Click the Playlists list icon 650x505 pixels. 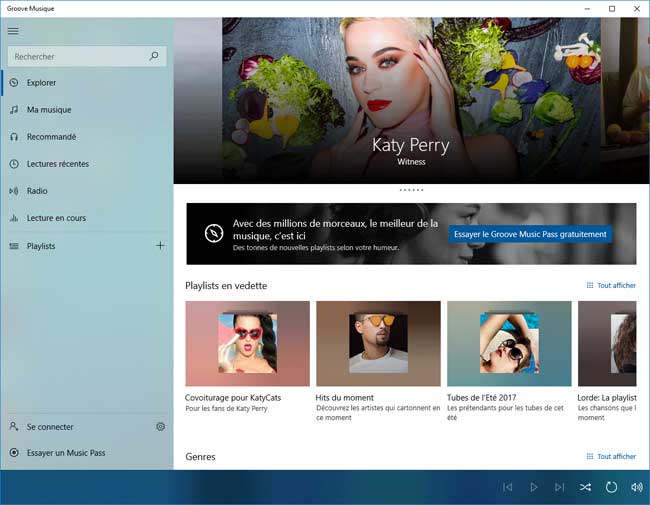click(x=14, y=246)
